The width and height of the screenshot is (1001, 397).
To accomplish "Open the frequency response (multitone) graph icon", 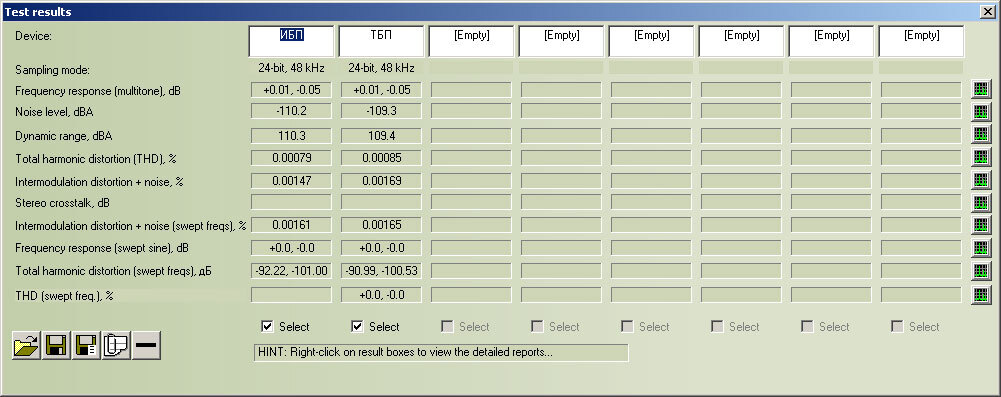I will [981, 89].
